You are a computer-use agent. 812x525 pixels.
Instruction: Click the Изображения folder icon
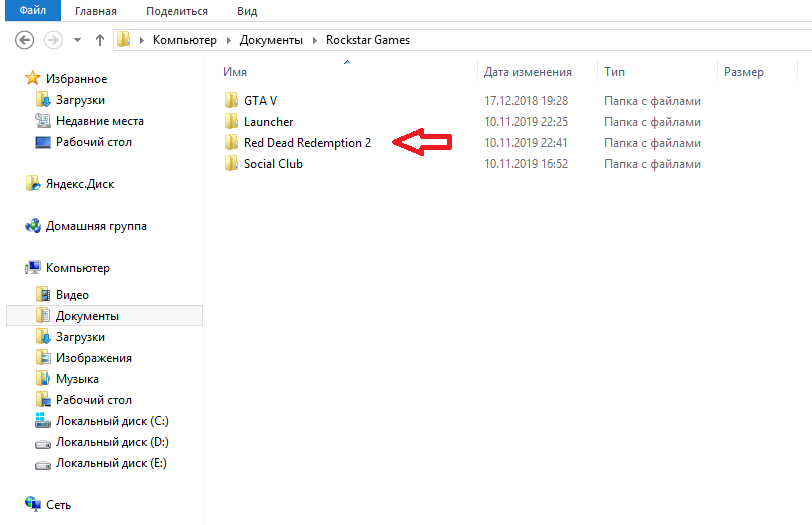pyautogui.click(x=42, y=357)
